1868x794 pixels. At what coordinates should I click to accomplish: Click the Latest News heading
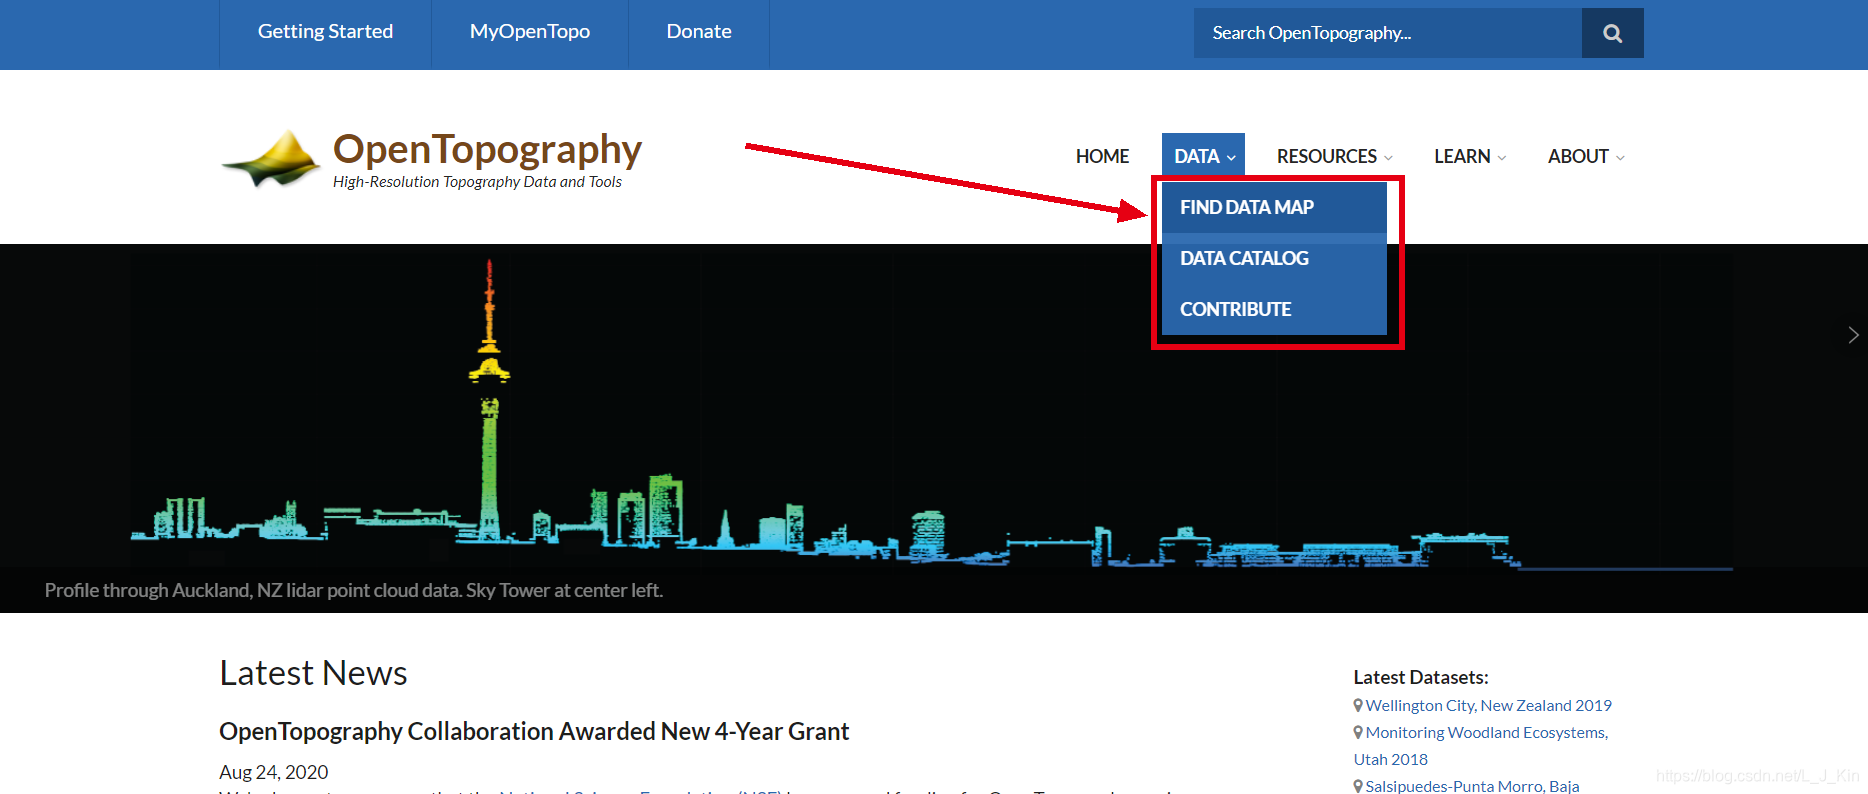(x=313, y=673)
